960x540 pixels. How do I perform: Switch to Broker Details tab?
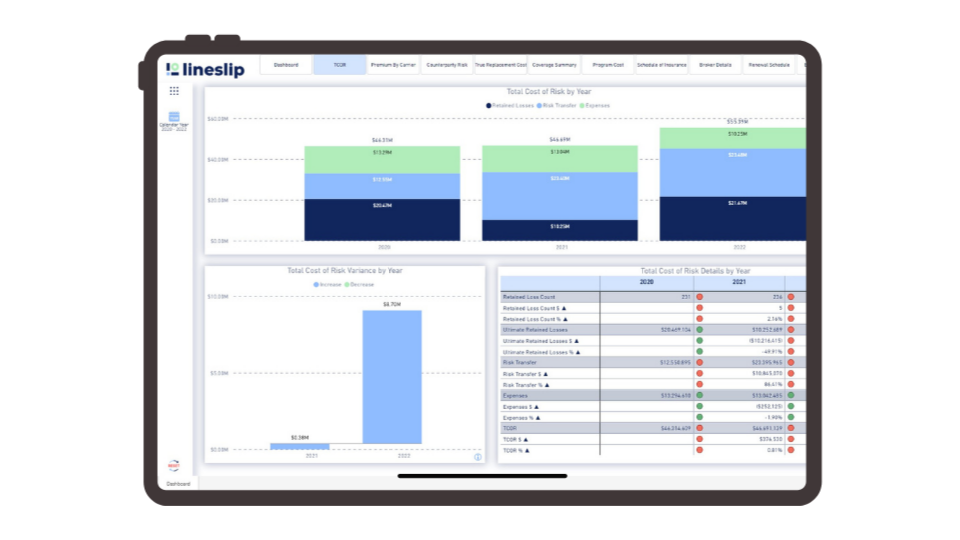coord(715,65)
